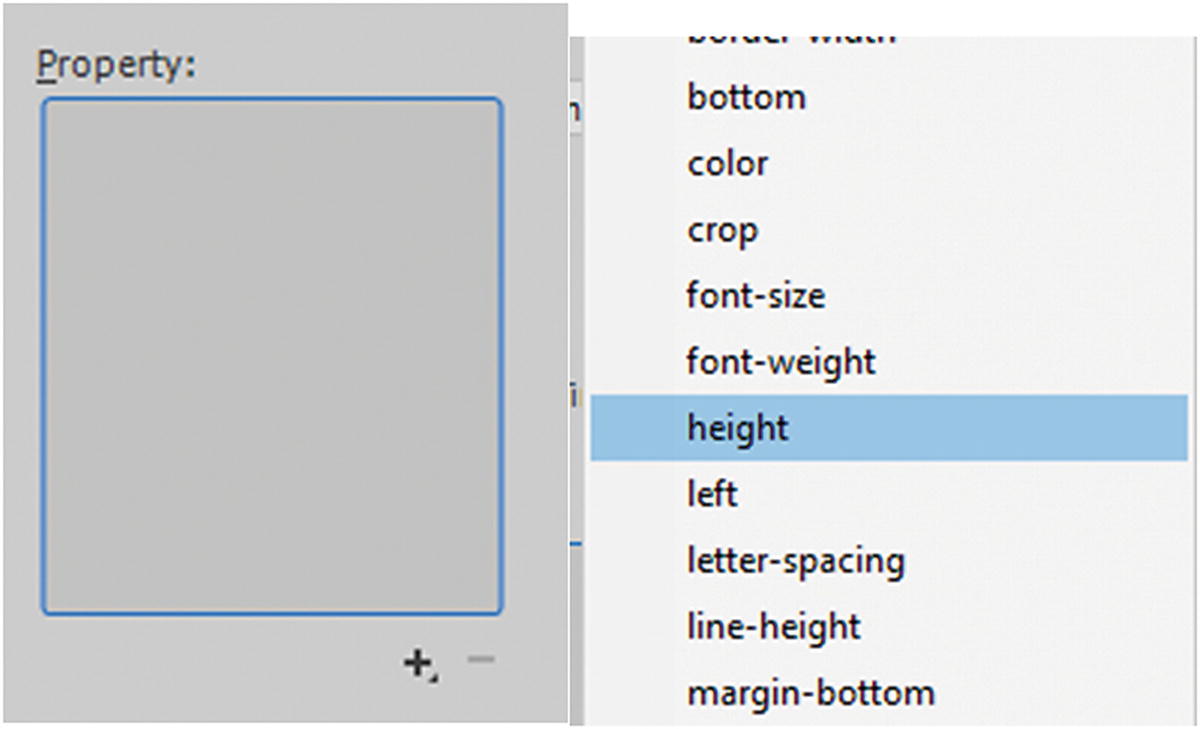Viewport: 1200px width, 729px height.
Task: Select font-weight in the popup list
Action: (781, 361)
